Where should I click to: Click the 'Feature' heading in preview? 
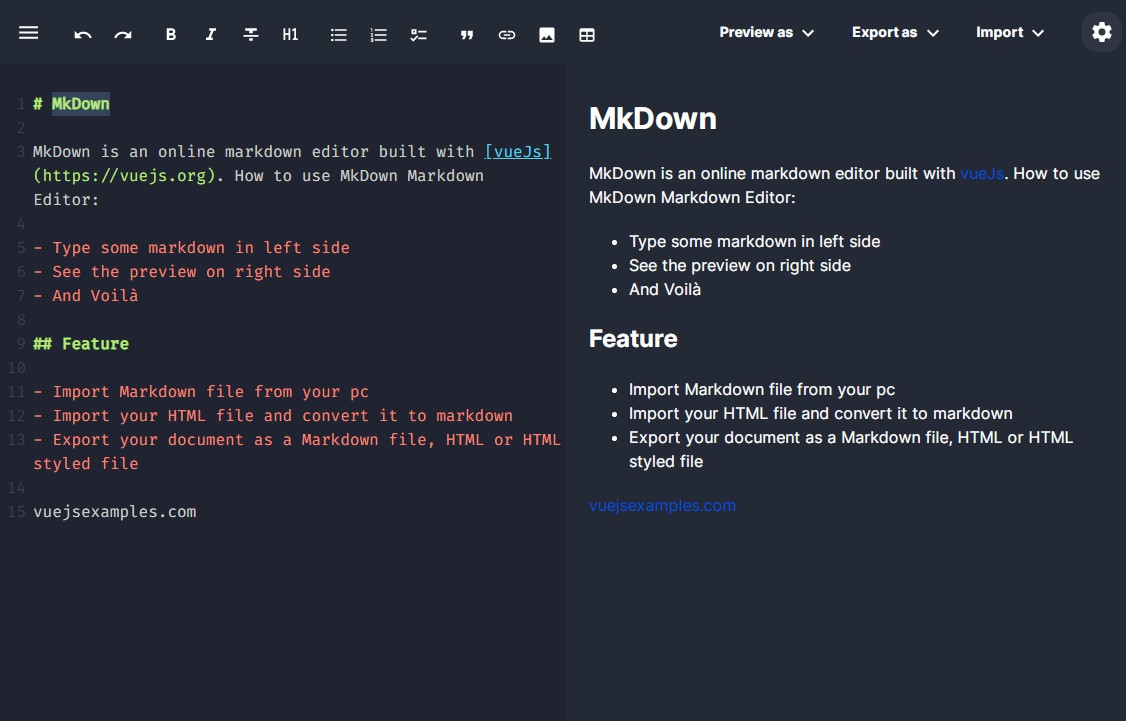click(x=633, y=339)
